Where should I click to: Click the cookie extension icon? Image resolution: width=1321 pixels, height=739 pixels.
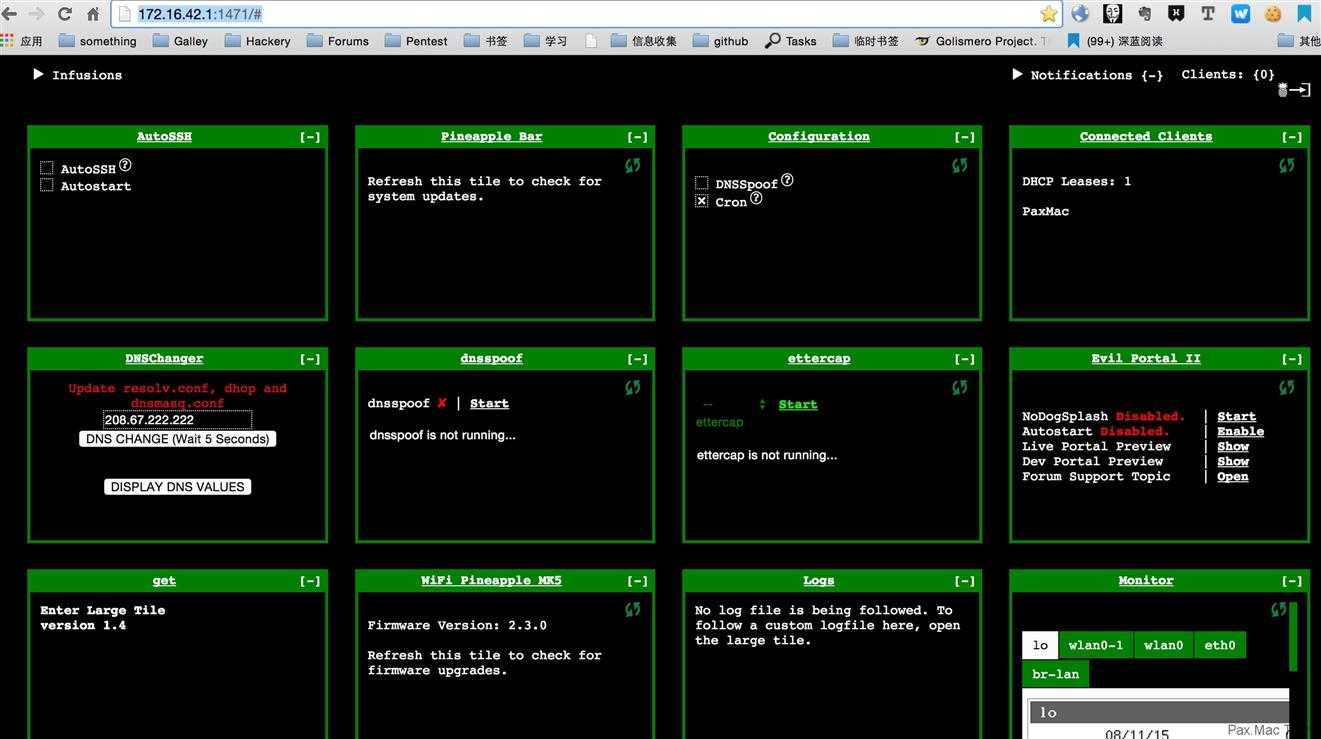click(1272, 14)
